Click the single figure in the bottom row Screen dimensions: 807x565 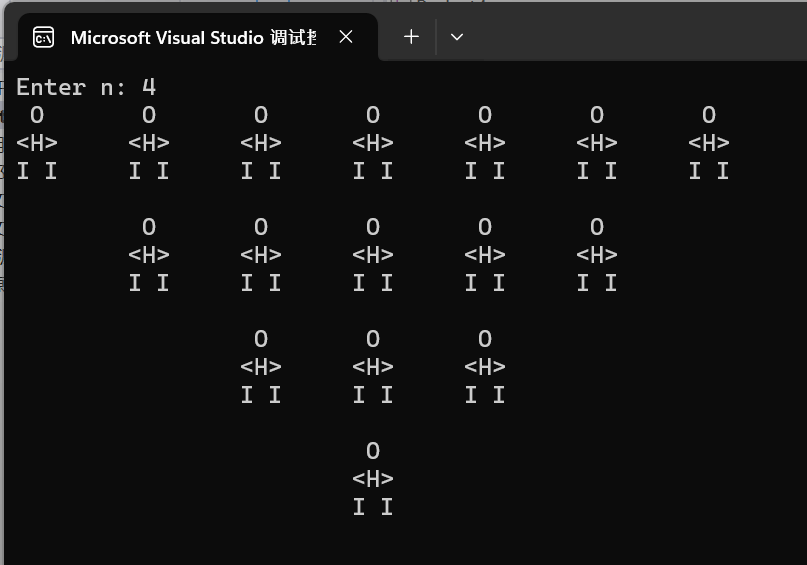point(373,479)
